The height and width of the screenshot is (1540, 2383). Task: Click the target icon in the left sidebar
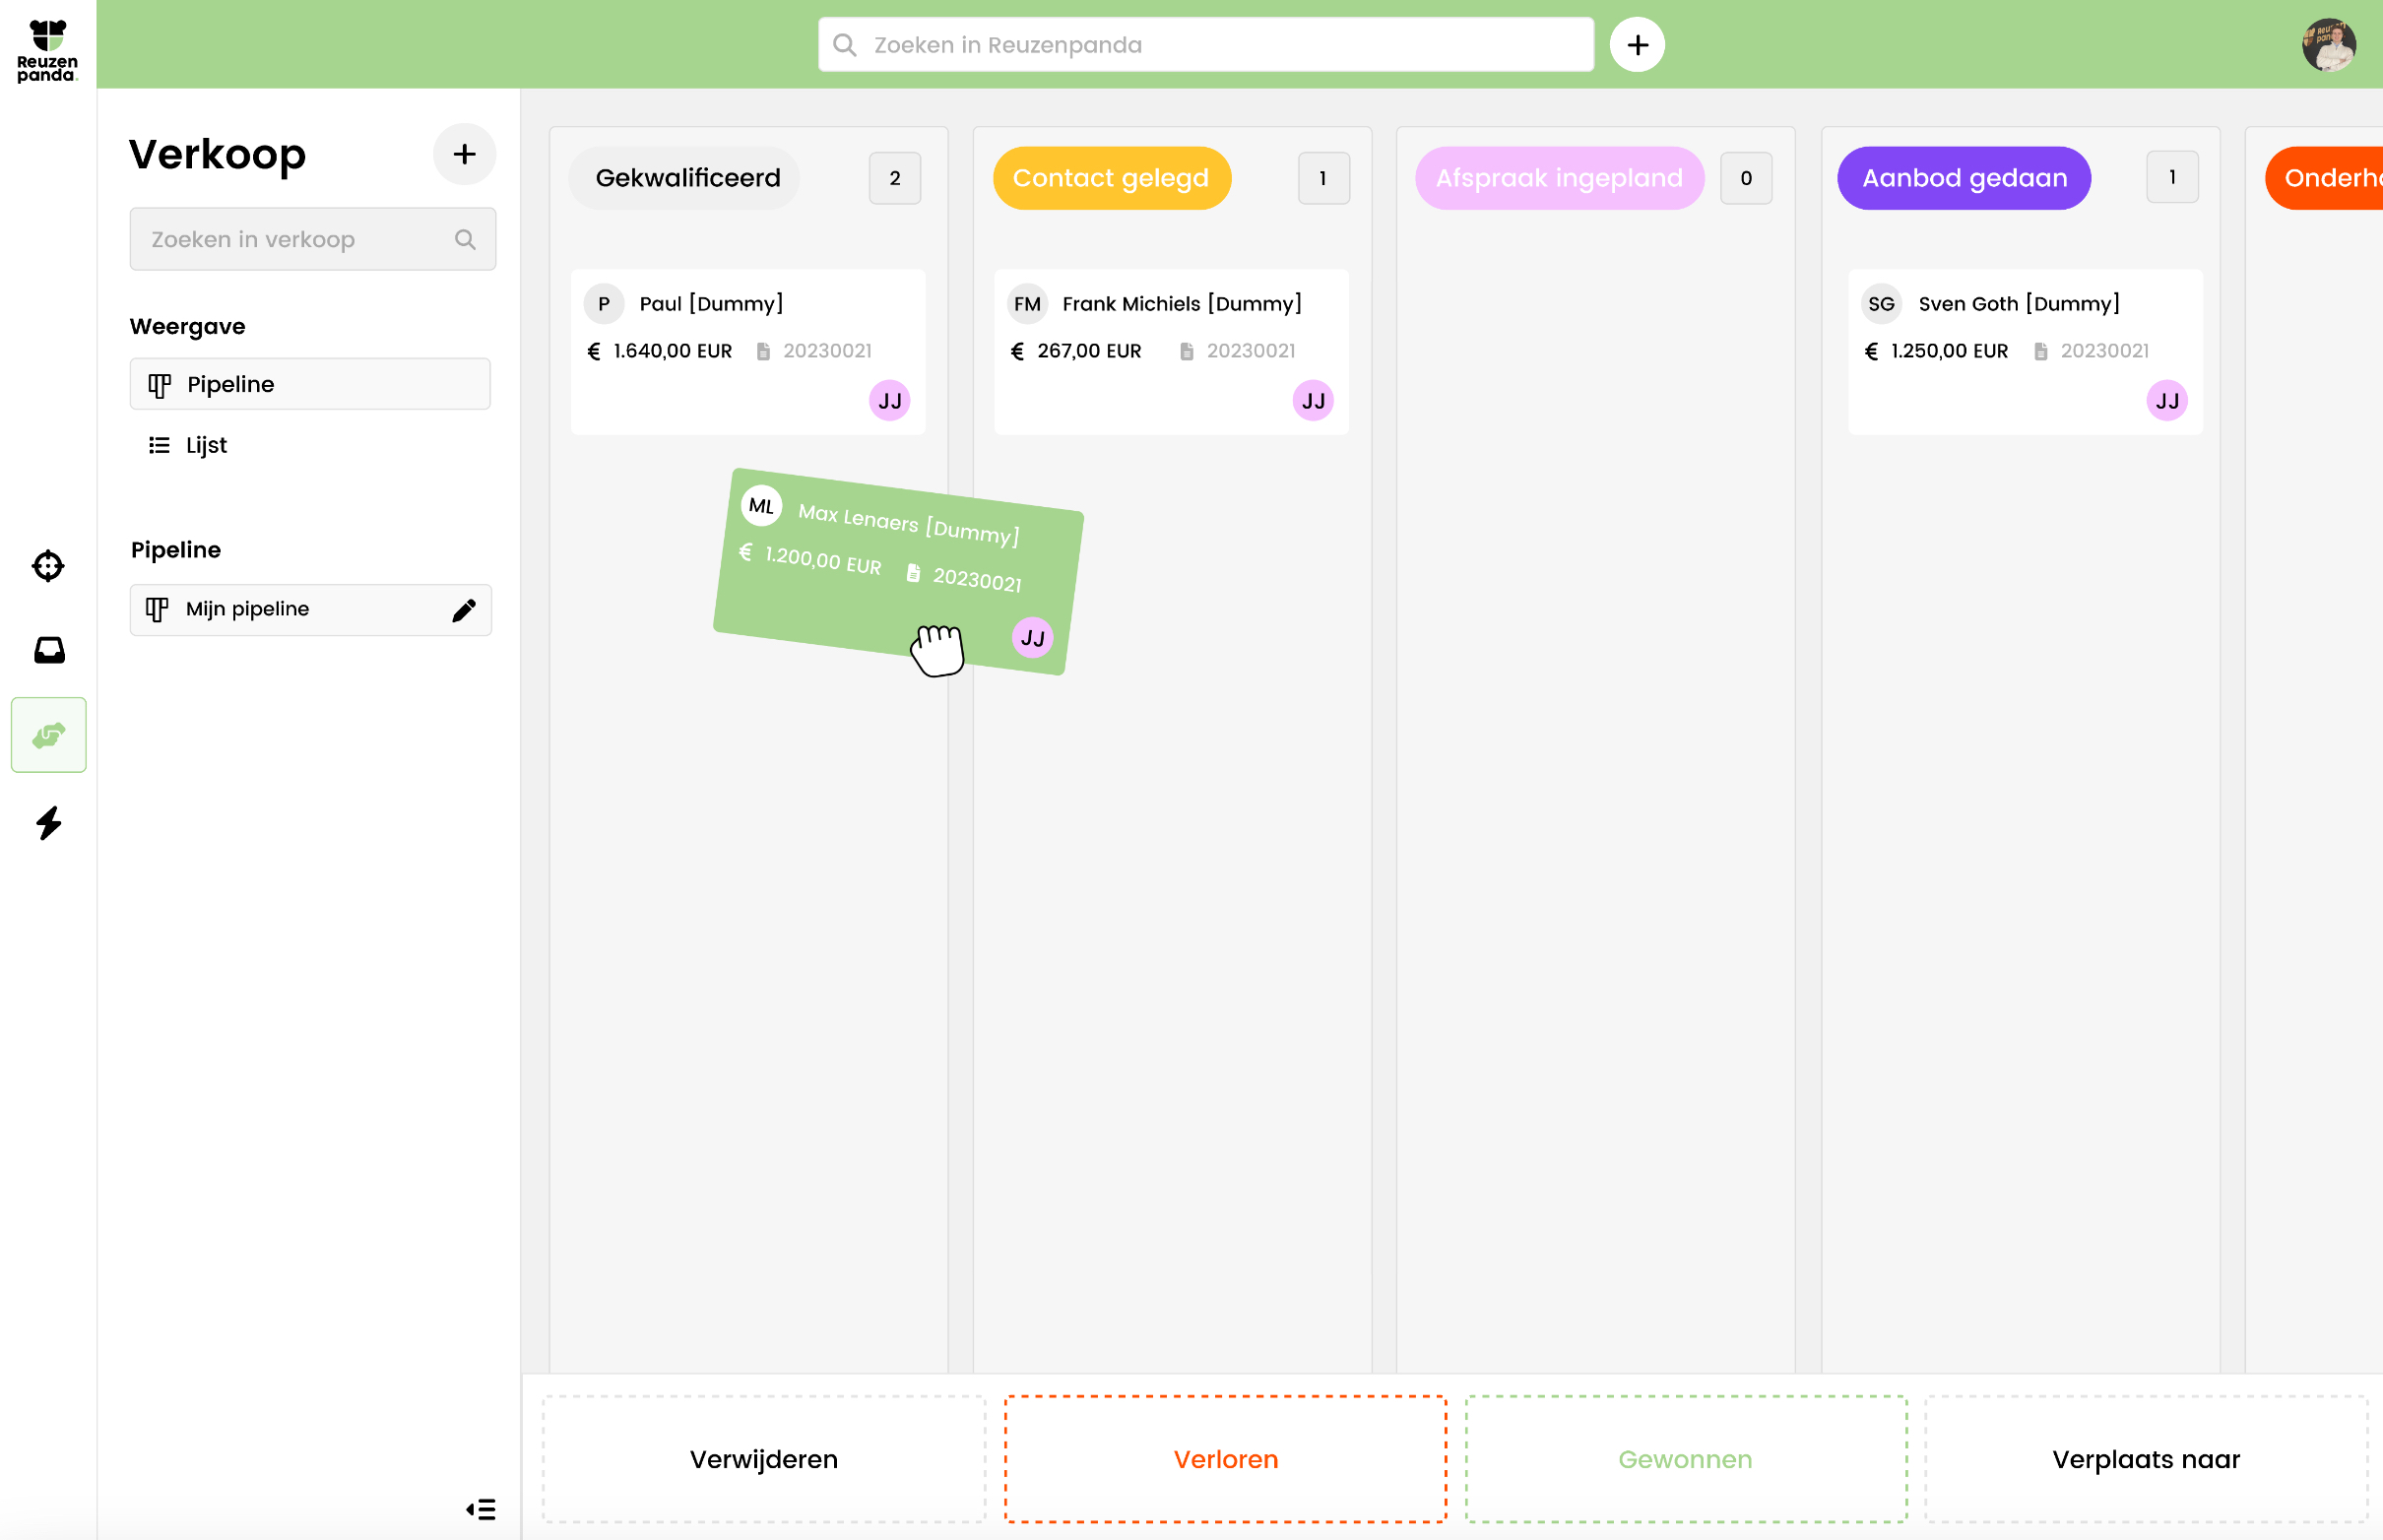point(47,566)
